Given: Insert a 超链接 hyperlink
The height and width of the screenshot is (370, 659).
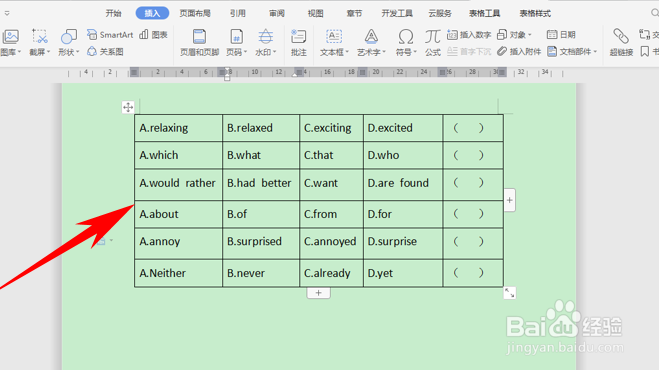Looking at the screenshot, I should pyautogui.click(x=621, y=42).
